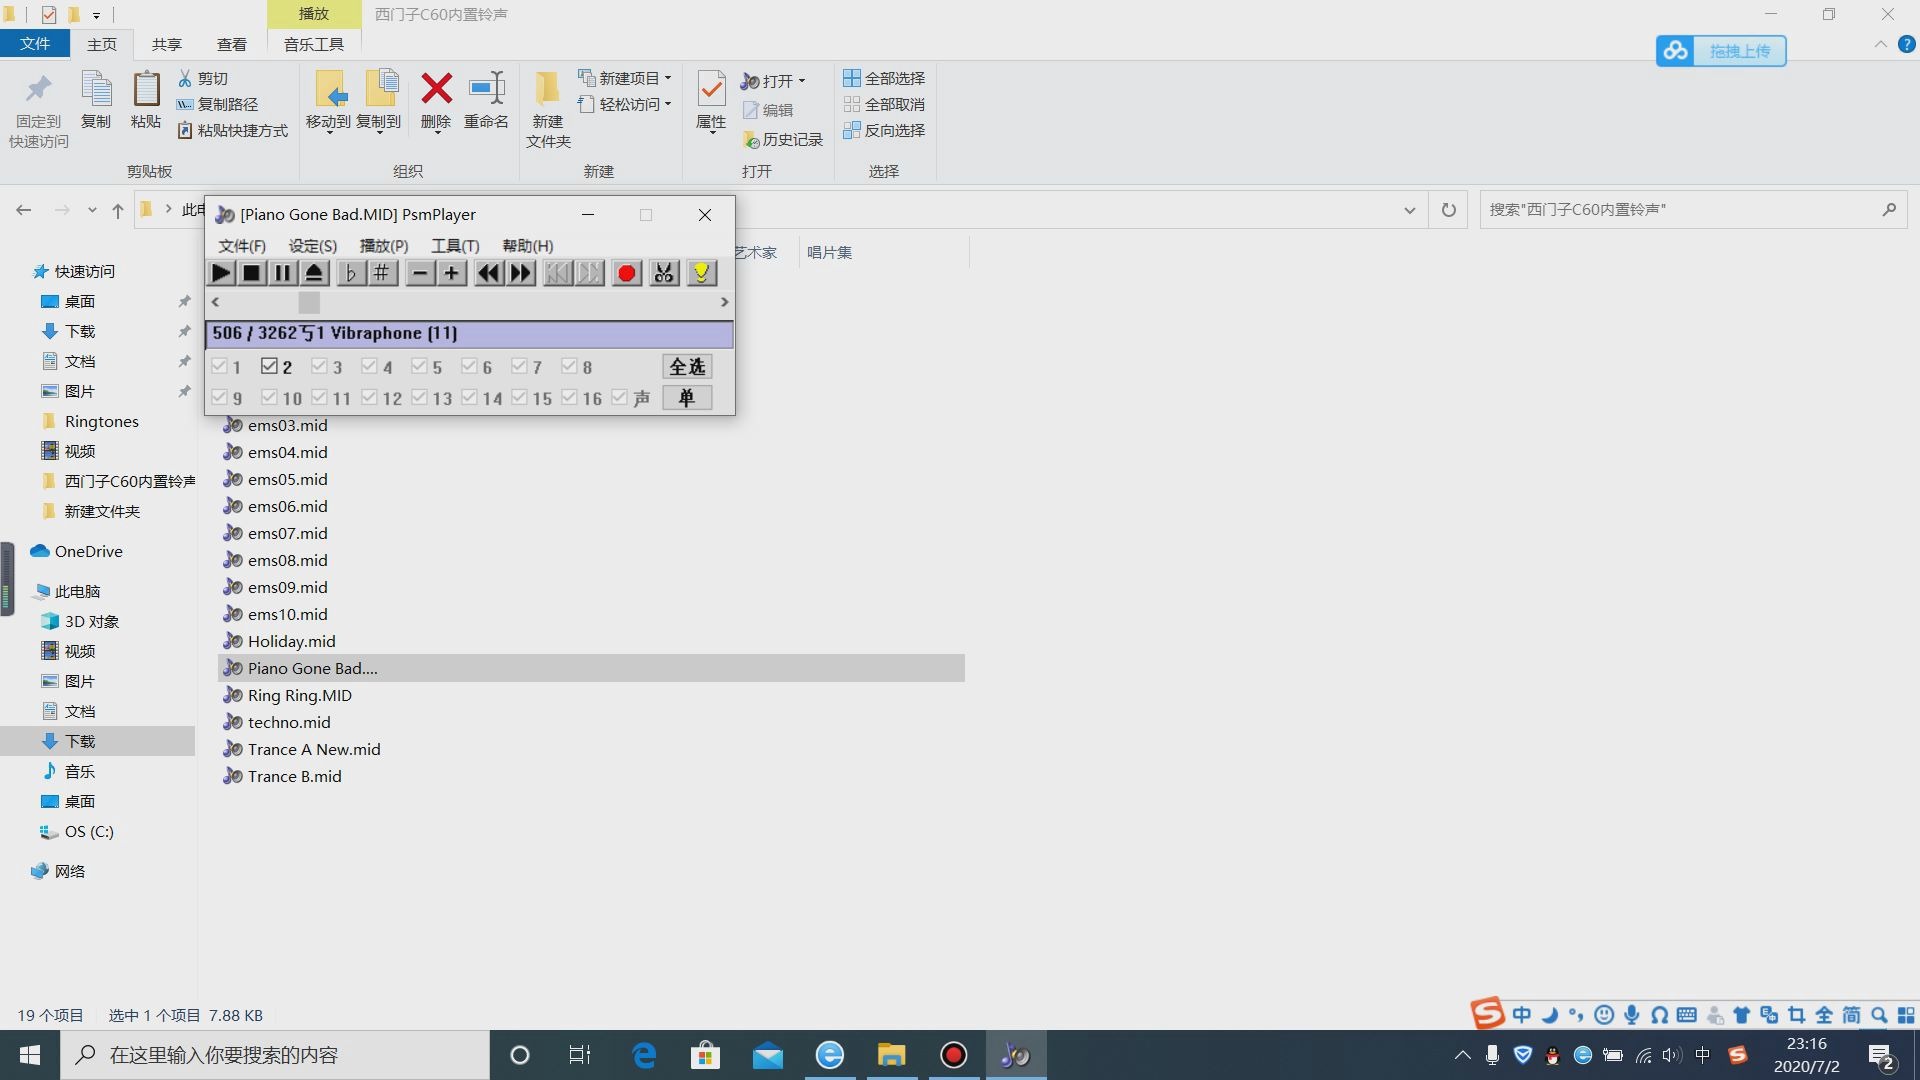Screen dimensions: 1920x1080
Task: Click 单 button for single play mode
Action: [687, 397]
